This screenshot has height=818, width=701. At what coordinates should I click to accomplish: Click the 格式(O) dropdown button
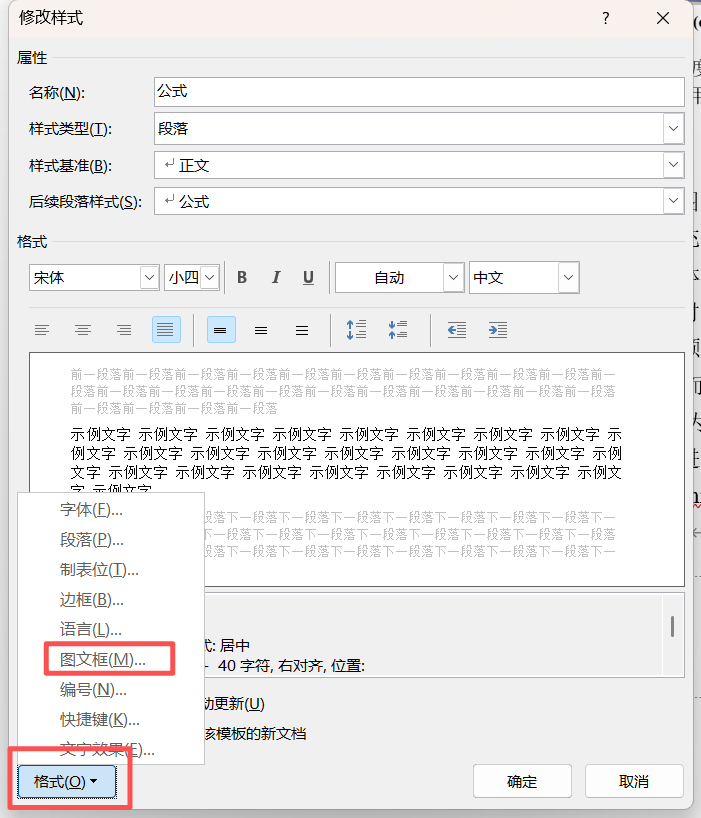tap(67, 781)
